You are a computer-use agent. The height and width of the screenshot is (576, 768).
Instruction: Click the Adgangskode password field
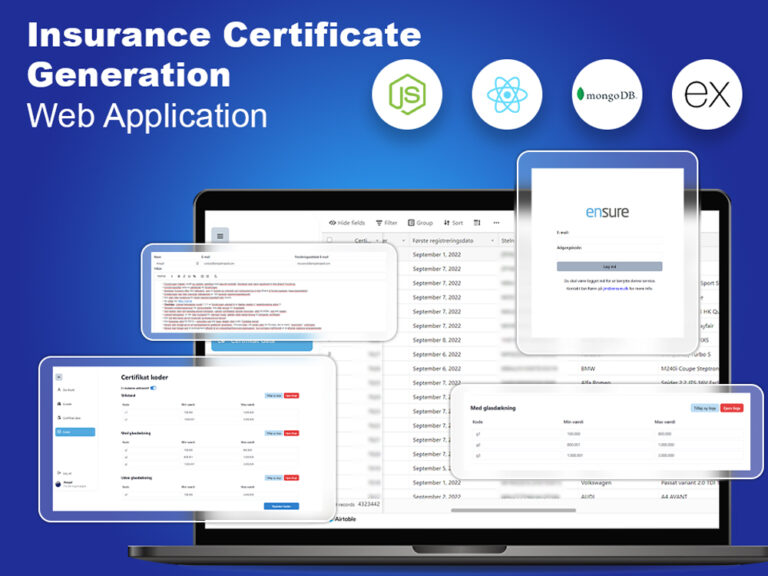609,255
